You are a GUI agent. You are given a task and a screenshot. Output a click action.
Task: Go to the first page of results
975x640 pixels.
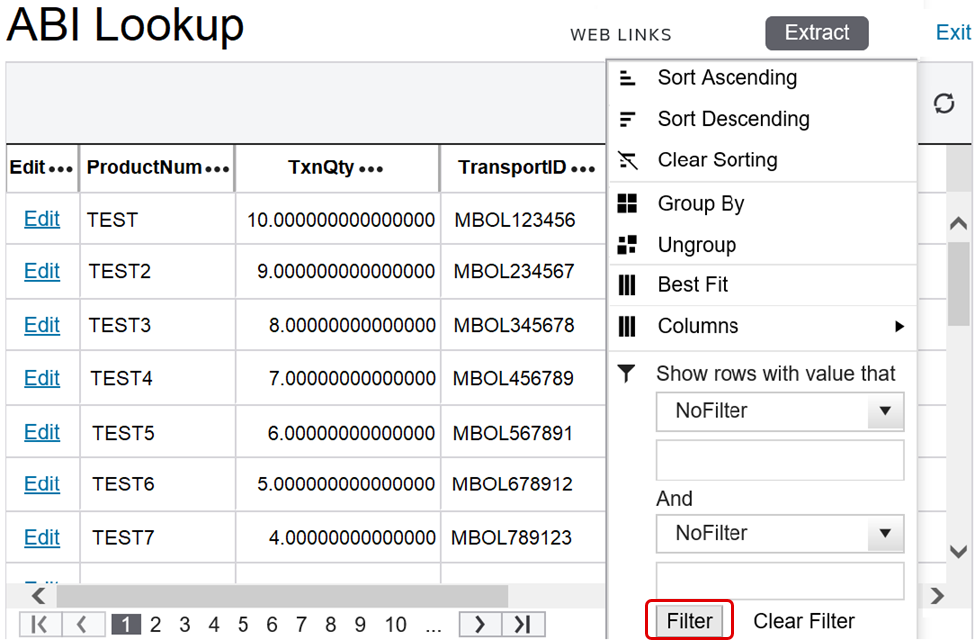pyautogui.click(x=40, y=625)
